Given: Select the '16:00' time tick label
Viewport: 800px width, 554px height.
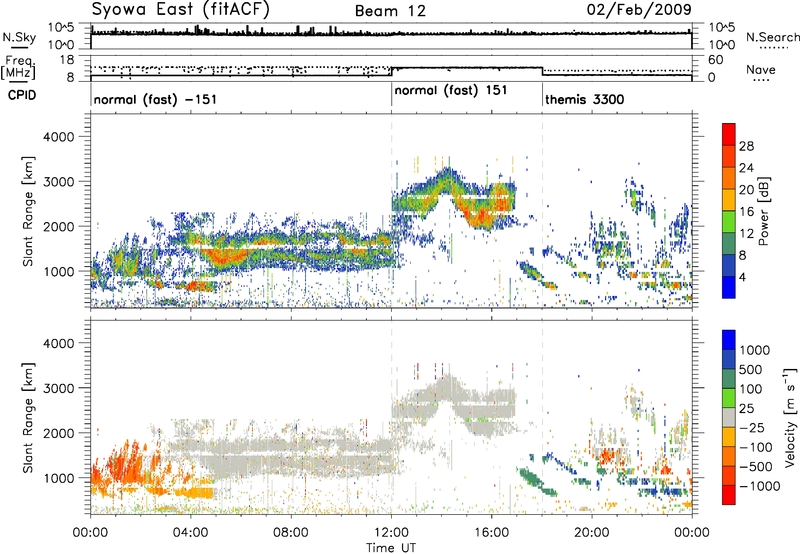Looking at the screenshot, I should (x=491, y=533).
